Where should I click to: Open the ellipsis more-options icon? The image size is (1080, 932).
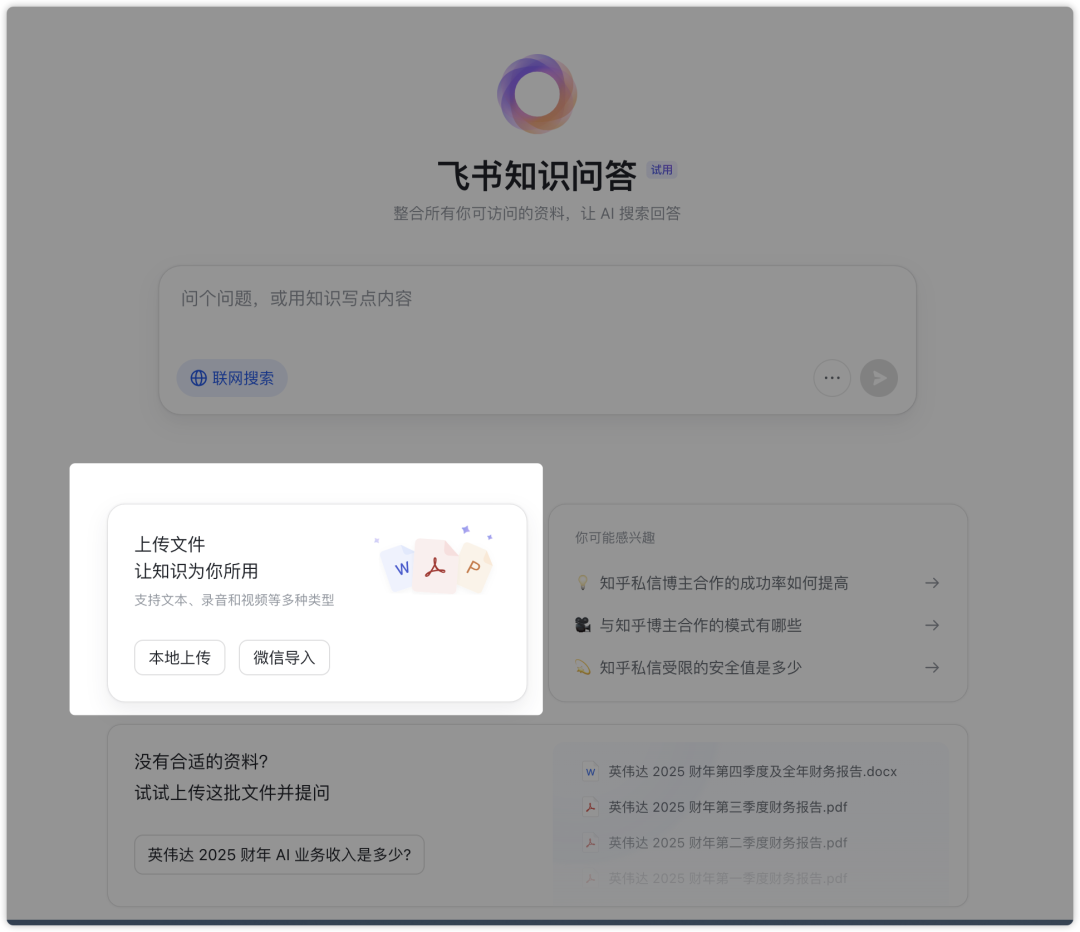click(x=832, y=378)
